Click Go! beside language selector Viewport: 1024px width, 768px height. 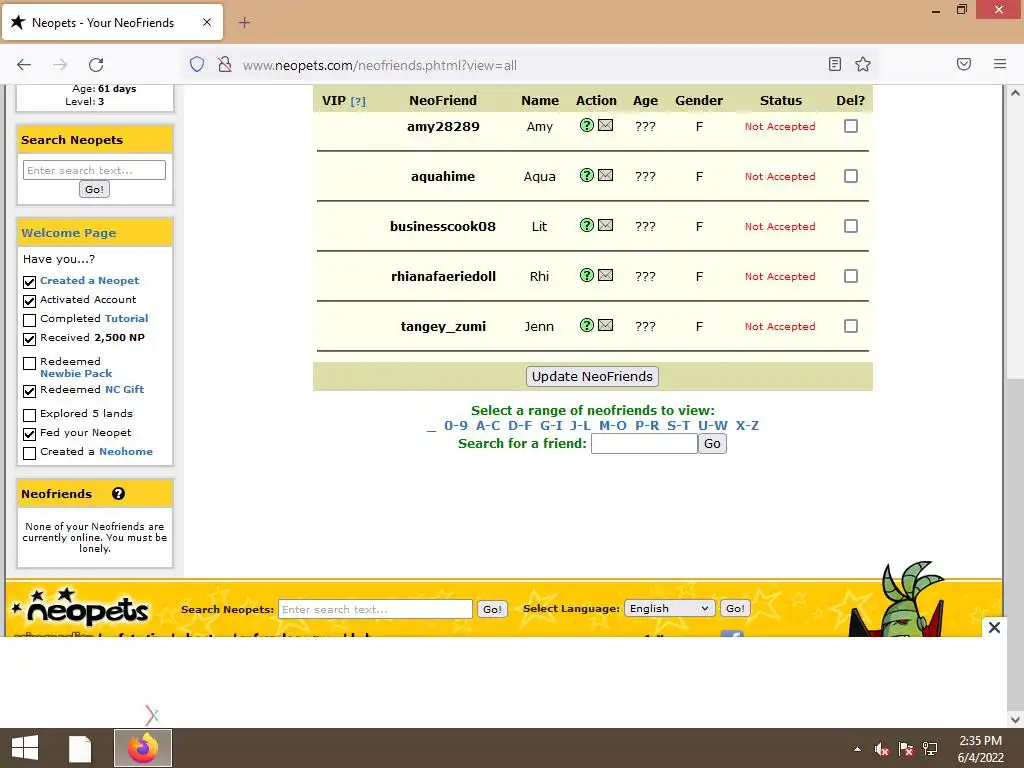[x=735, y=608]
